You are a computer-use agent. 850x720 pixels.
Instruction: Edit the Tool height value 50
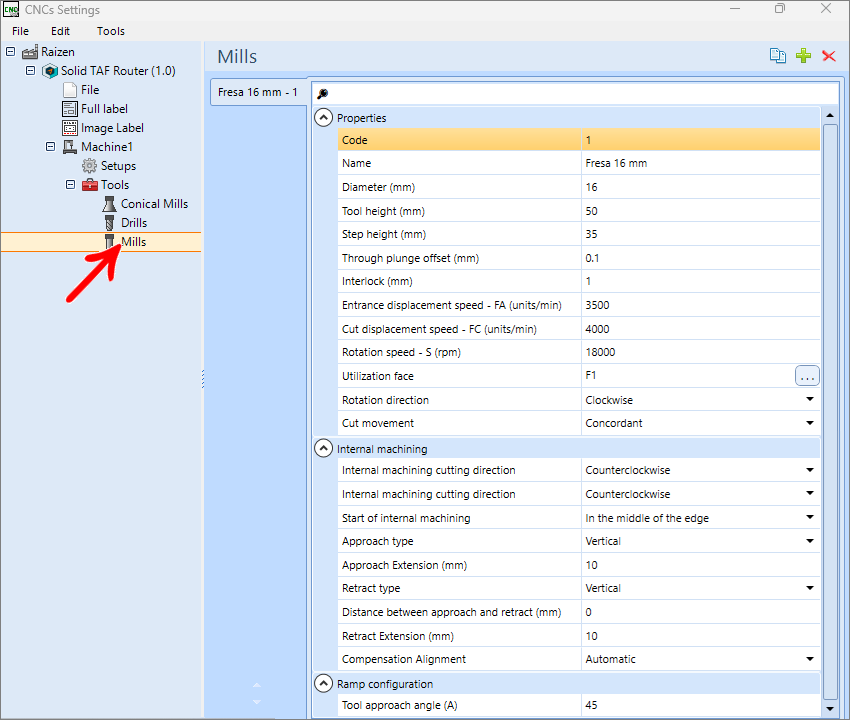[700, 211]
